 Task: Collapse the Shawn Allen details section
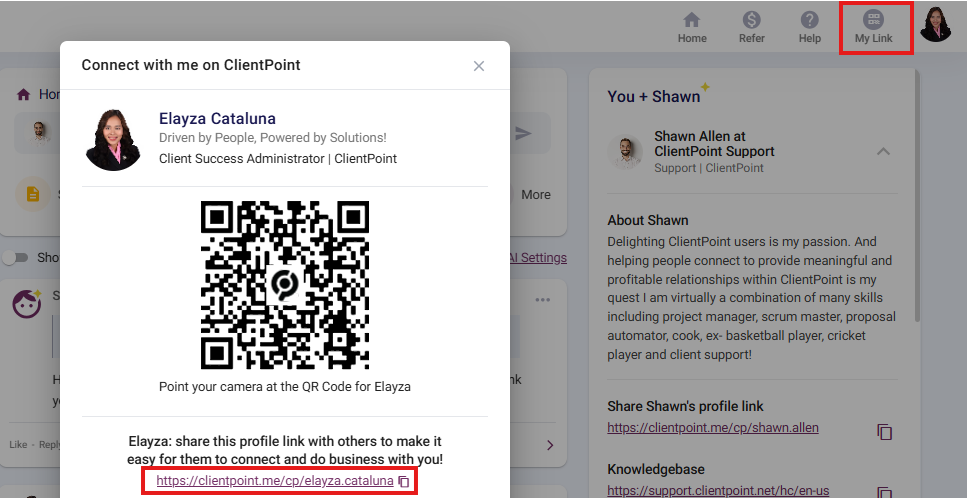point(883,152)
